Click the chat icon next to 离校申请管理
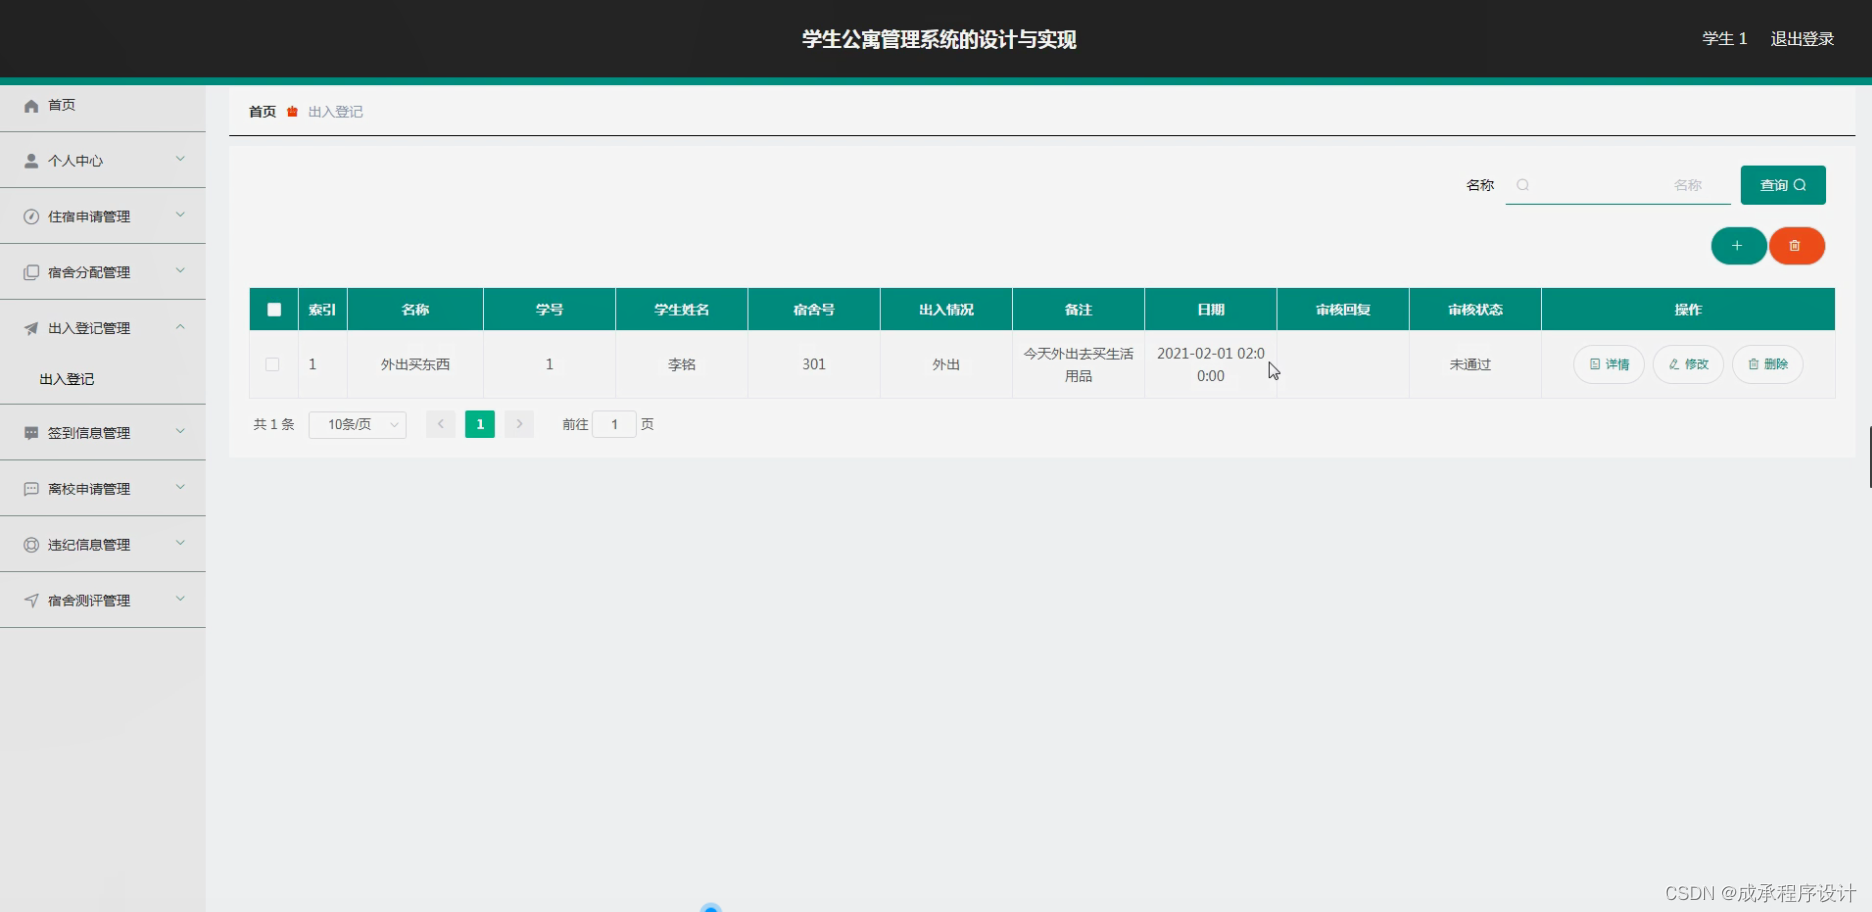1872x912 pixels. tap(30, 488)
